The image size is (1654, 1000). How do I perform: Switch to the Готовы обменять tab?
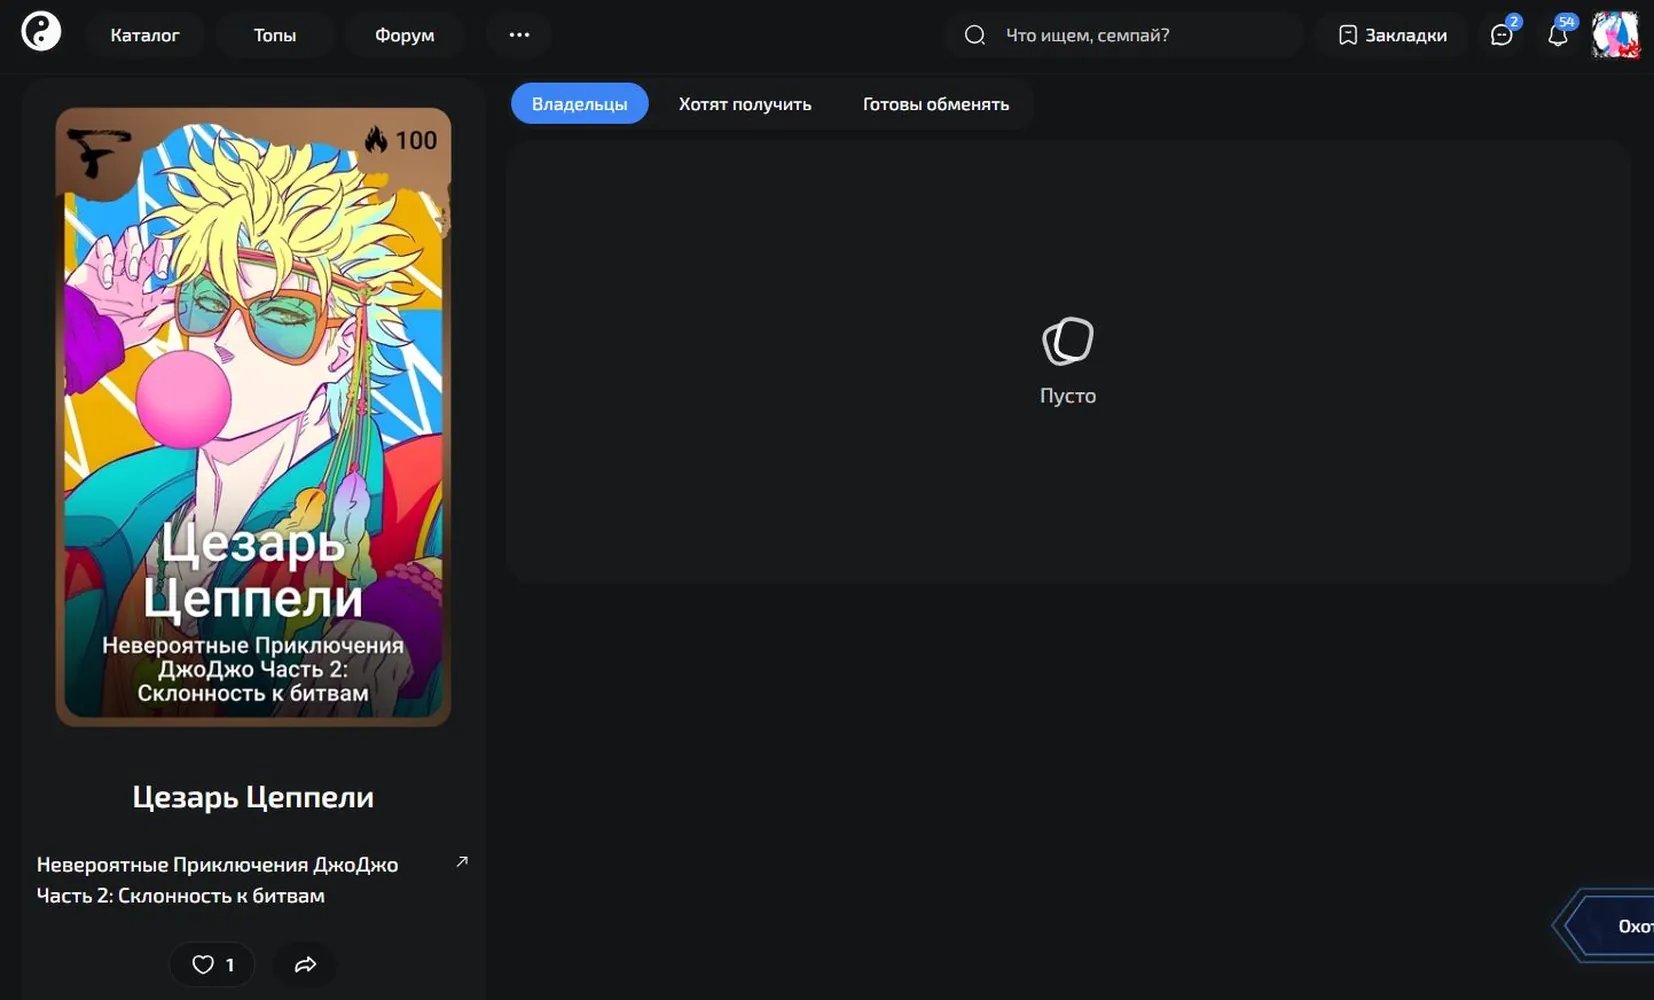point(936,104)
